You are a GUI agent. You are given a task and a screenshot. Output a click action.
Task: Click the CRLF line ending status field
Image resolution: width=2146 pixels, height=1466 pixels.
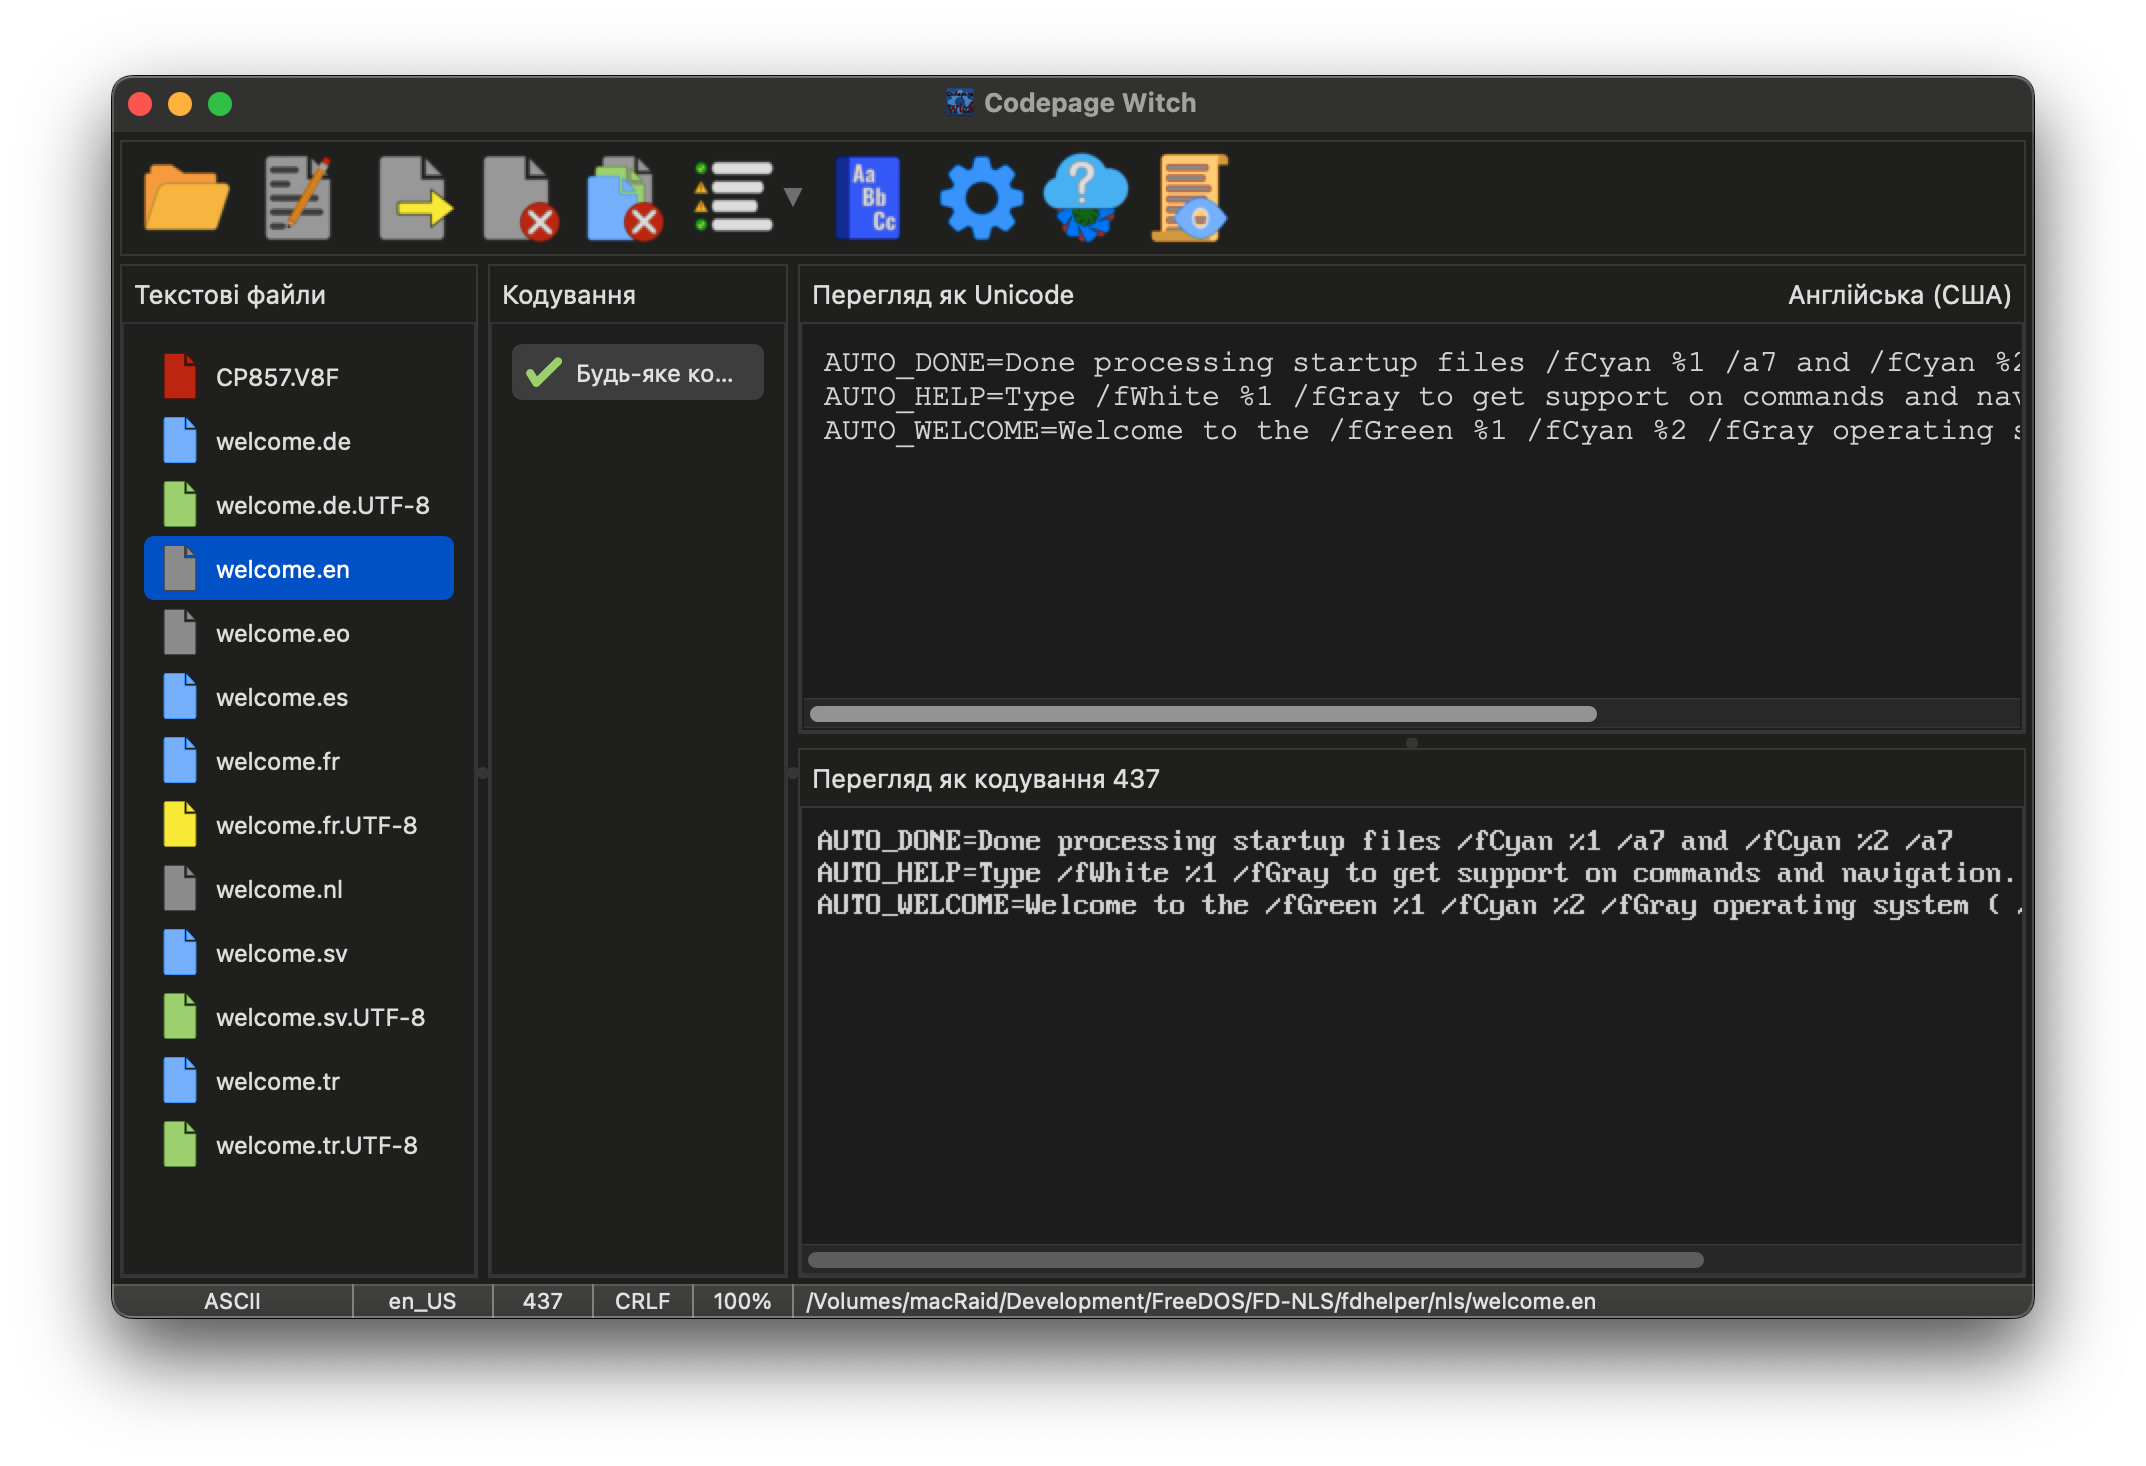[642, 1301]
